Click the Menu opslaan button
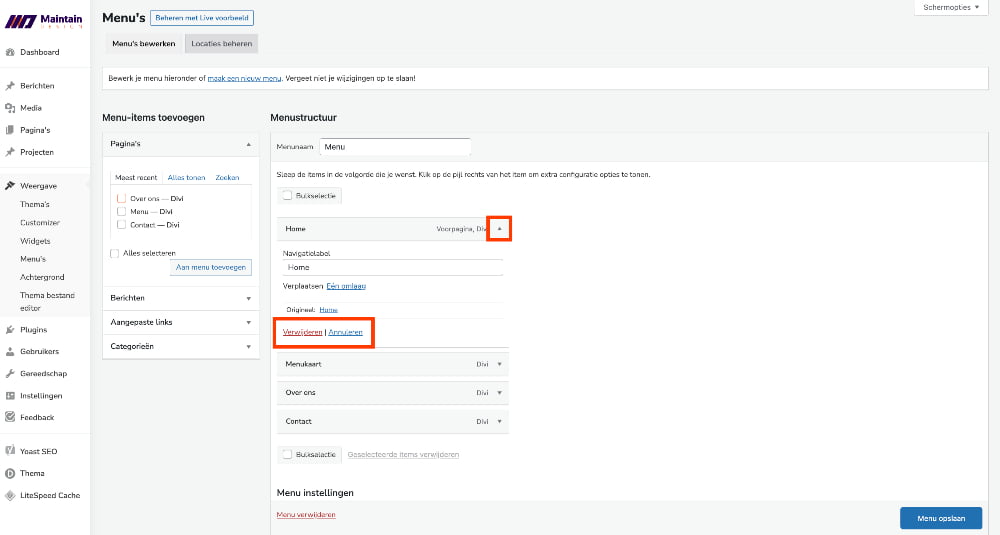 941,518
